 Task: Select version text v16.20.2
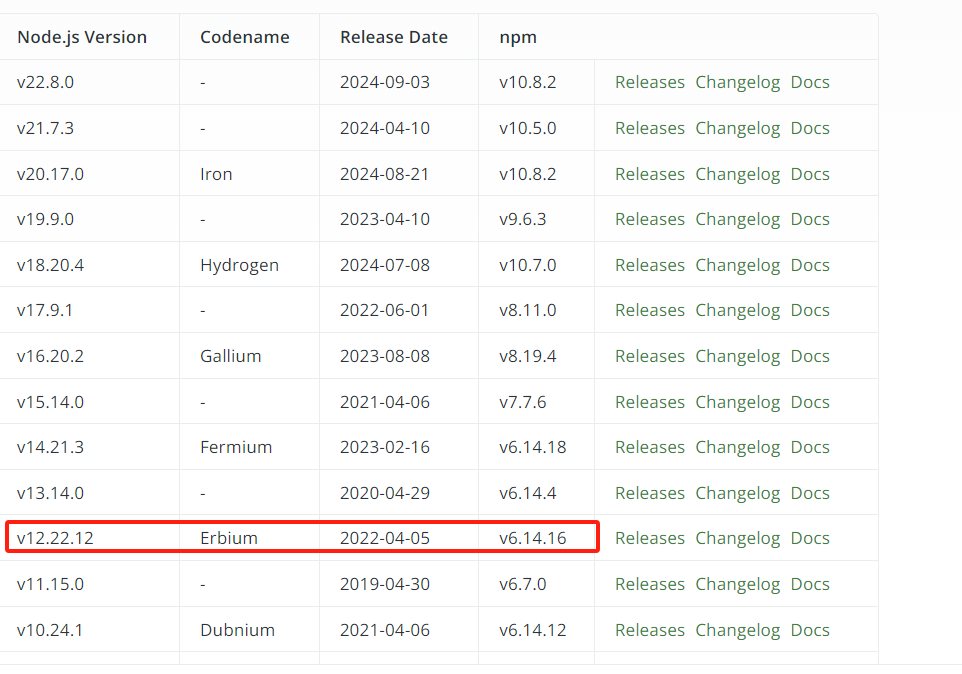pyautogui.click(x=50, y=356)
